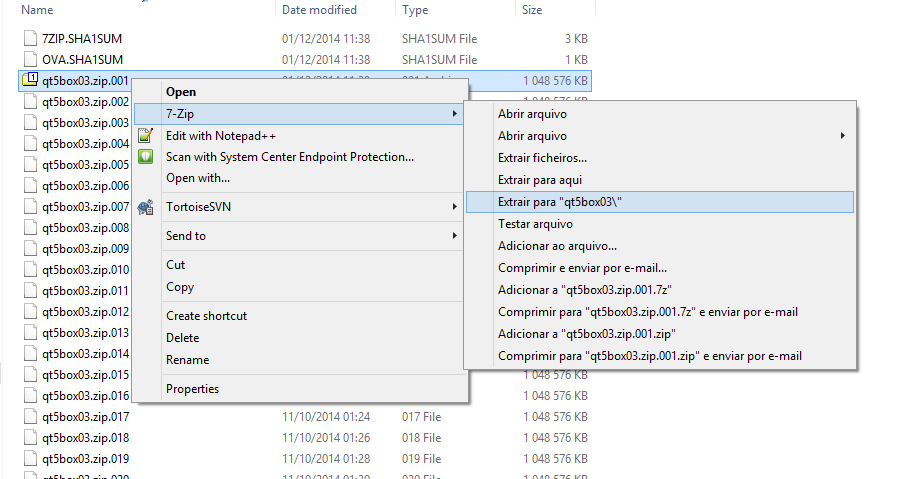Click the qt5box03.zip.006 file icon
This screenshot has width=906, height=479.
(x=31, y=185)
